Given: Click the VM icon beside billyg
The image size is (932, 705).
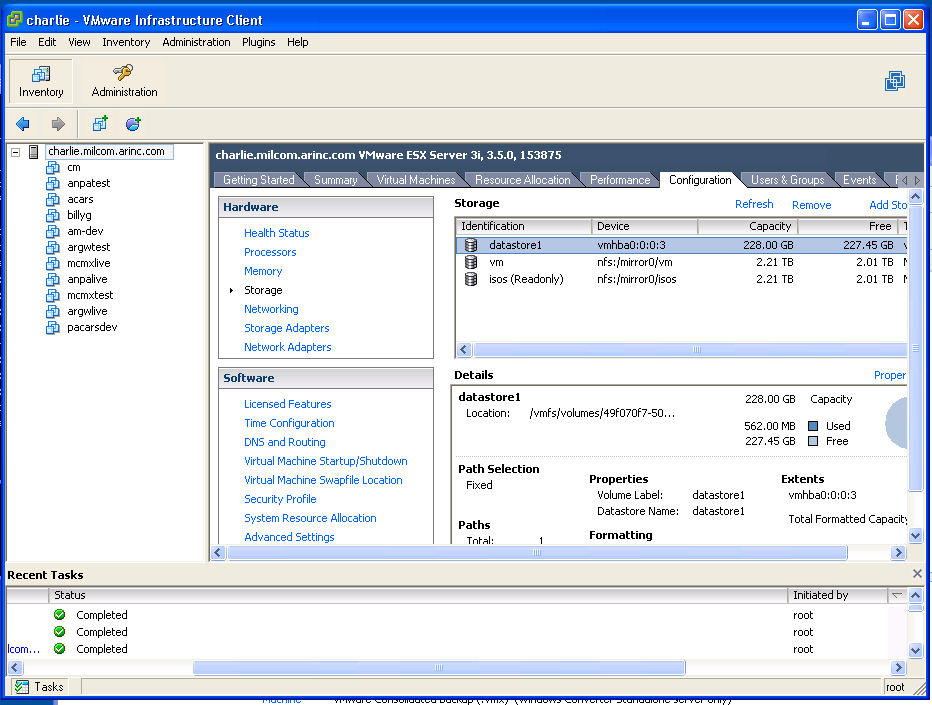Looking at the screenshot, I should [53, 215].
